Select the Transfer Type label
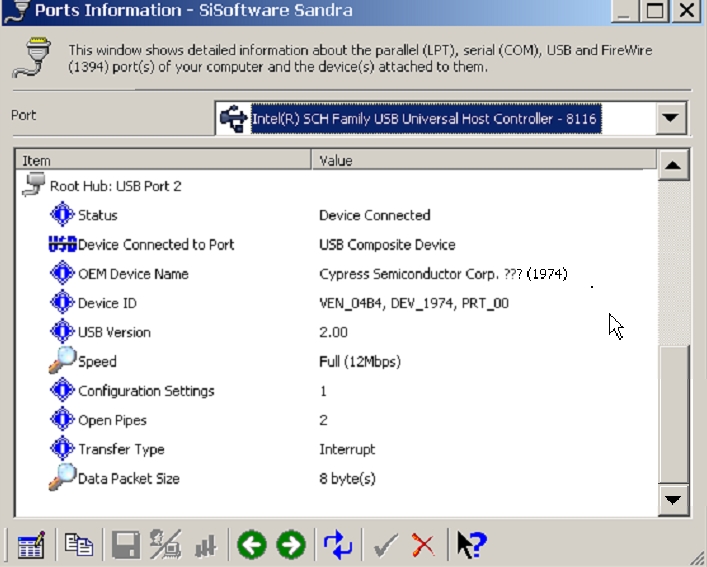Viewport: 707px width, 567px height. (x=121, y=449)
